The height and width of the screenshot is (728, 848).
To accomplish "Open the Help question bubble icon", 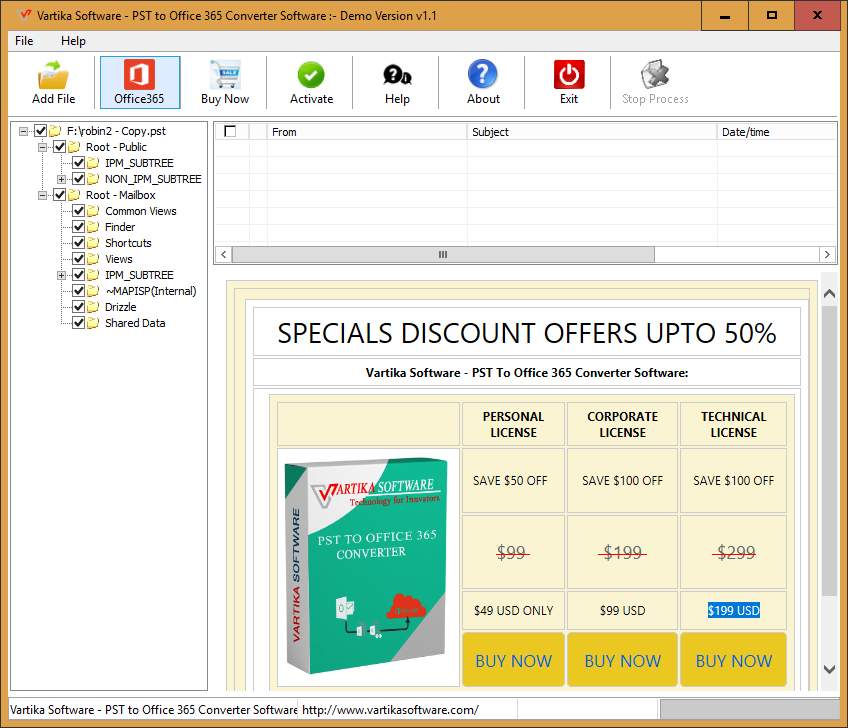I will click(x=398, y=75).
